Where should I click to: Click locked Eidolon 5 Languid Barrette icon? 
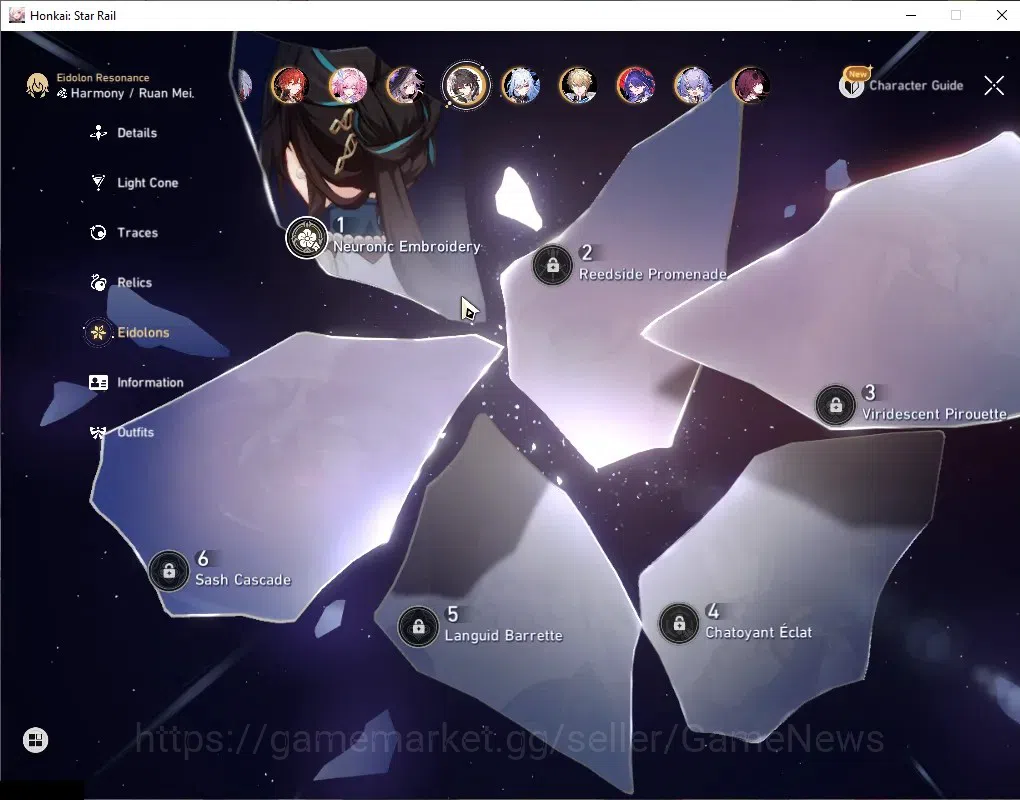coord(418,626)
